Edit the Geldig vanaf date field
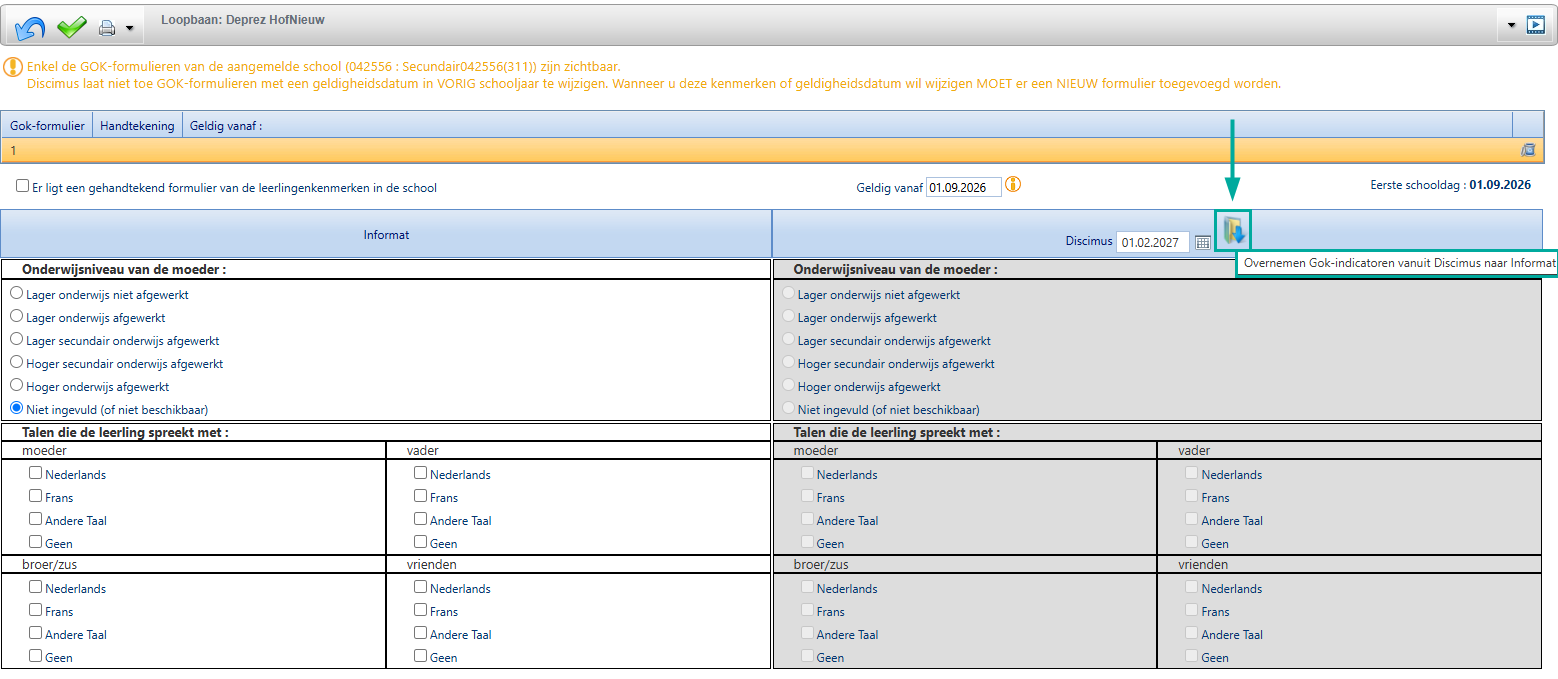1558x679 pixels. click(963, 187)
